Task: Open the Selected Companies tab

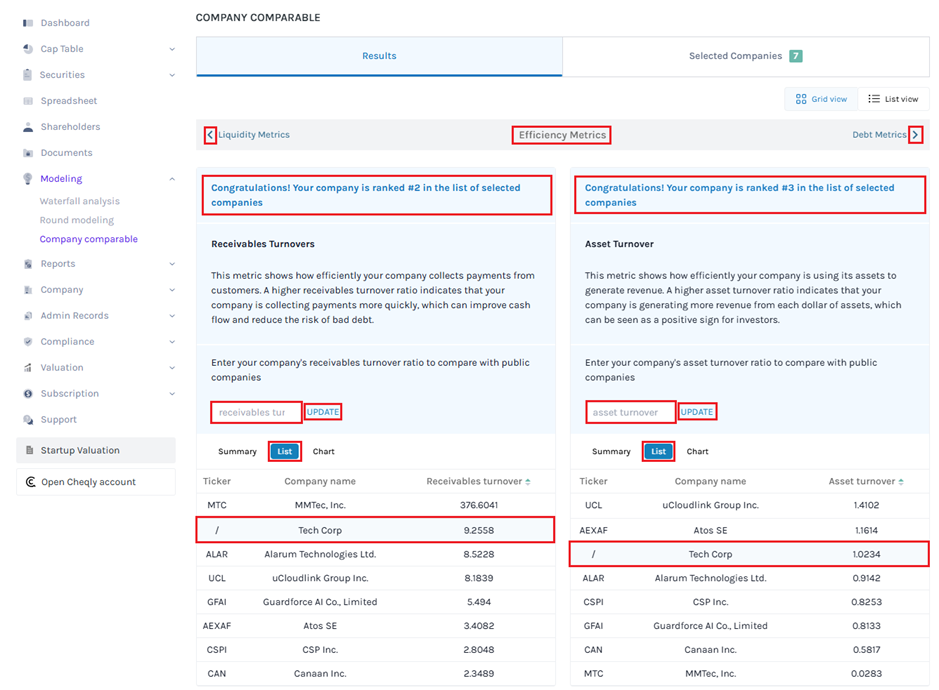Action: 745,57
